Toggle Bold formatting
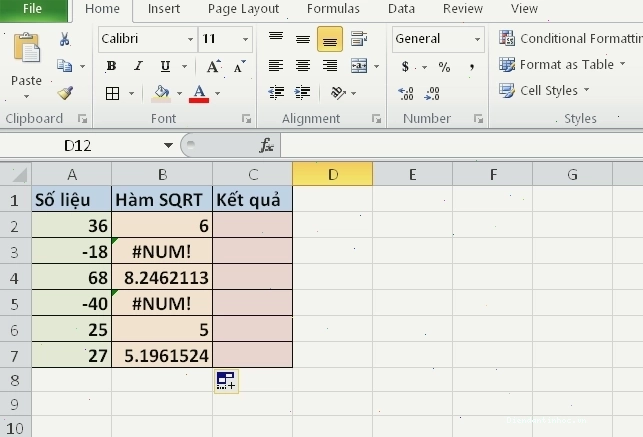The width and height of the screenshot is (643, 437). coord(111,66)
